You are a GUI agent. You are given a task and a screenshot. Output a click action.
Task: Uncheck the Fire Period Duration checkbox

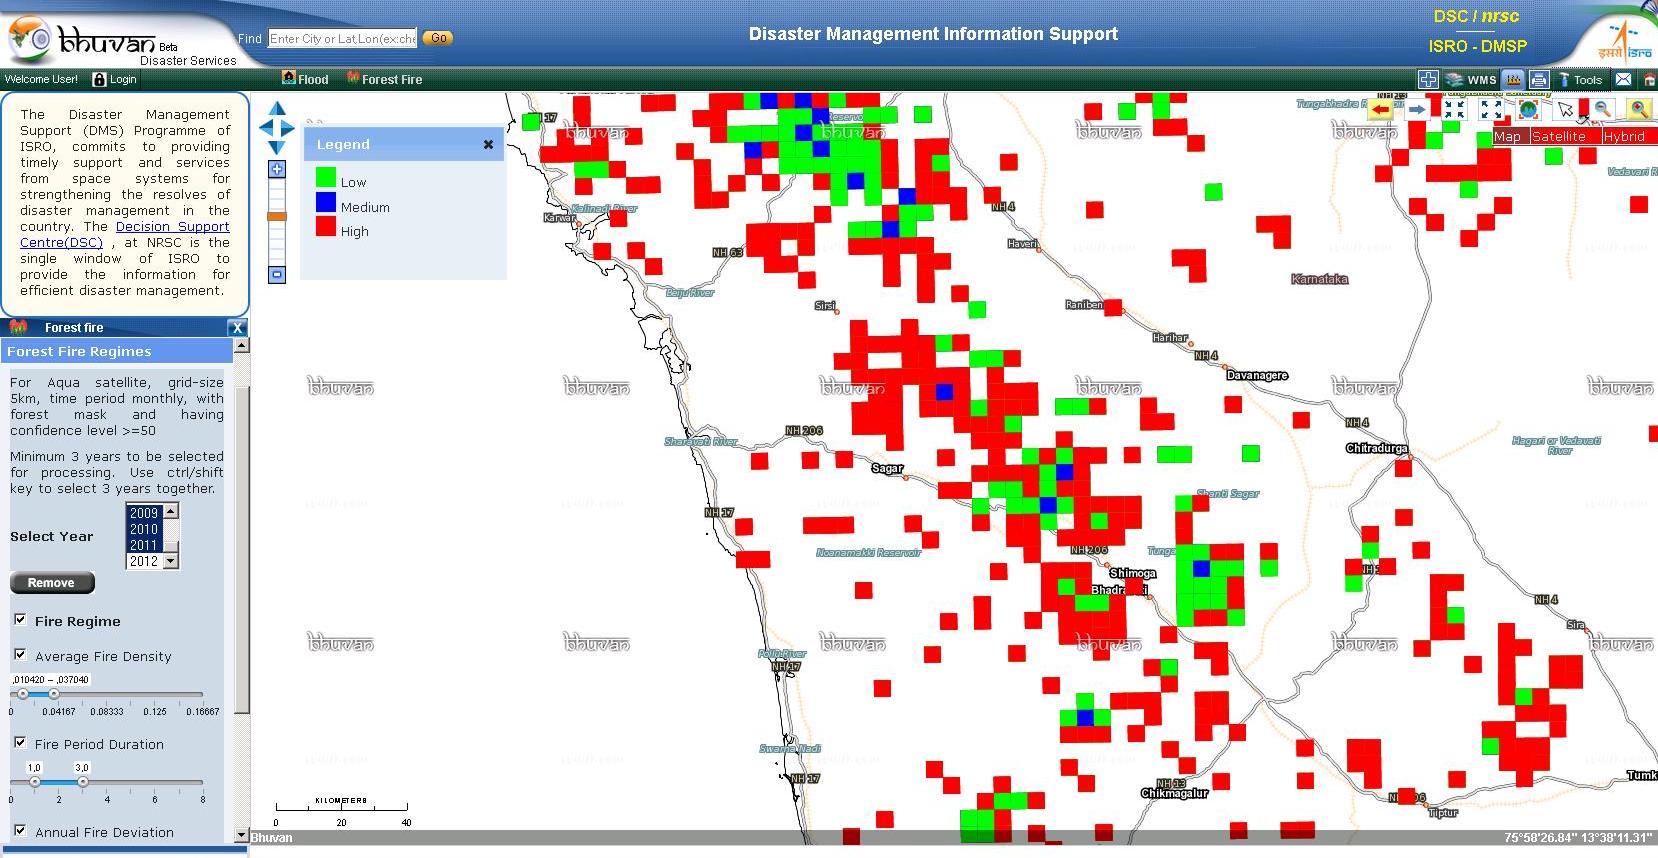tap(20, 743)
